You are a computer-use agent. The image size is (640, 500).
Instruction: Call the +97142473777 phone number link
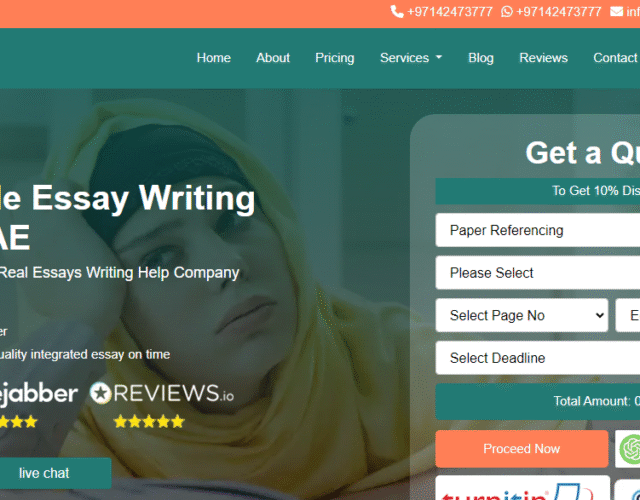pyautogui.click(x=450, y=11)
